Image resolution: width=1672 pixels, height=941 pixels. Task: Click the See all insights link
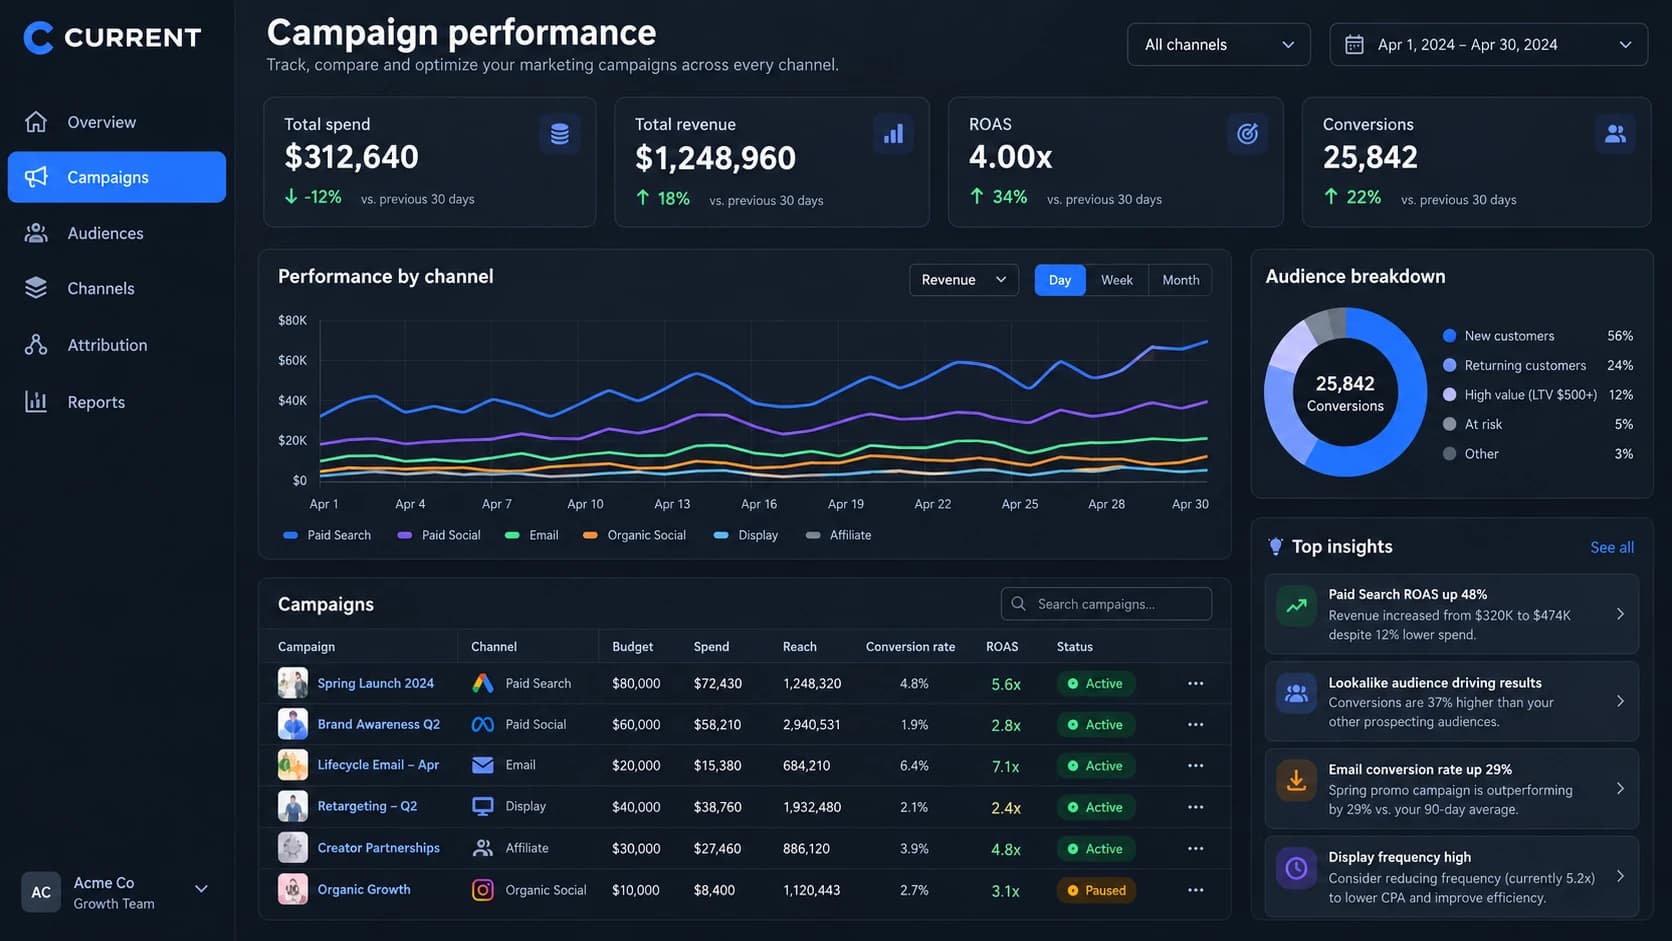coord(1612,548)
